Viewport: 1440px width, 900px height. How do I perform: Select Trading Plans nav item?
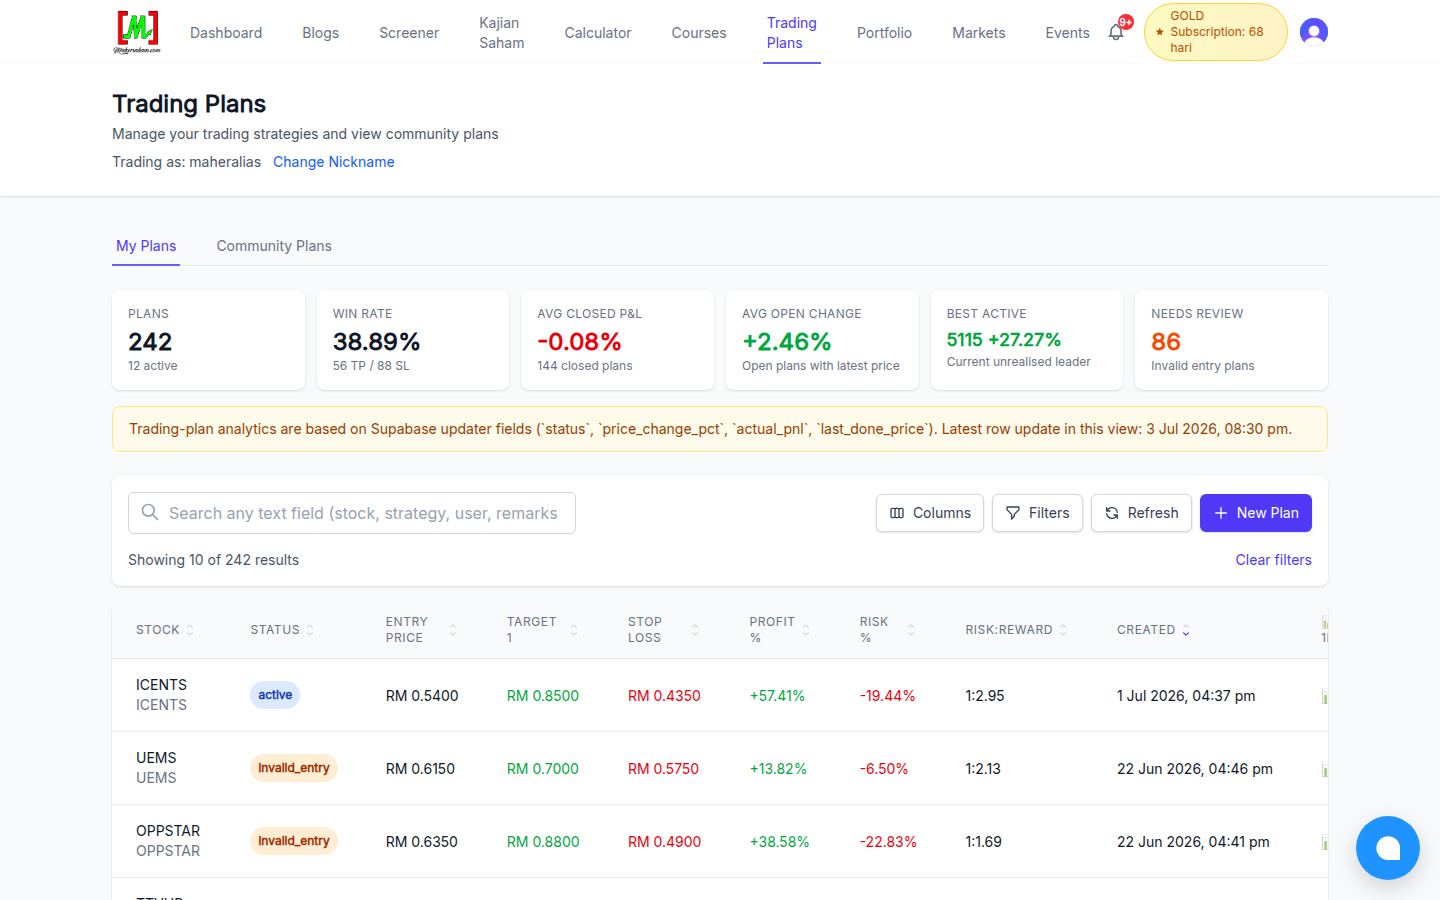click(792, 33)
